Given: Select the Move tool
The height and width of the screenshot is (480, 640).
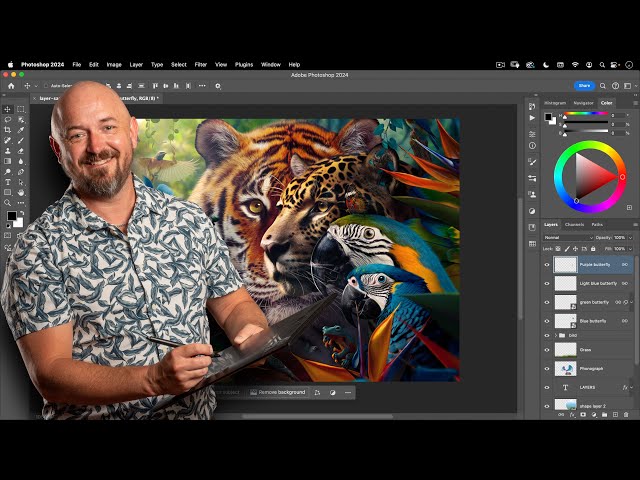Looking at the screenshot, I should pos(8,109).
